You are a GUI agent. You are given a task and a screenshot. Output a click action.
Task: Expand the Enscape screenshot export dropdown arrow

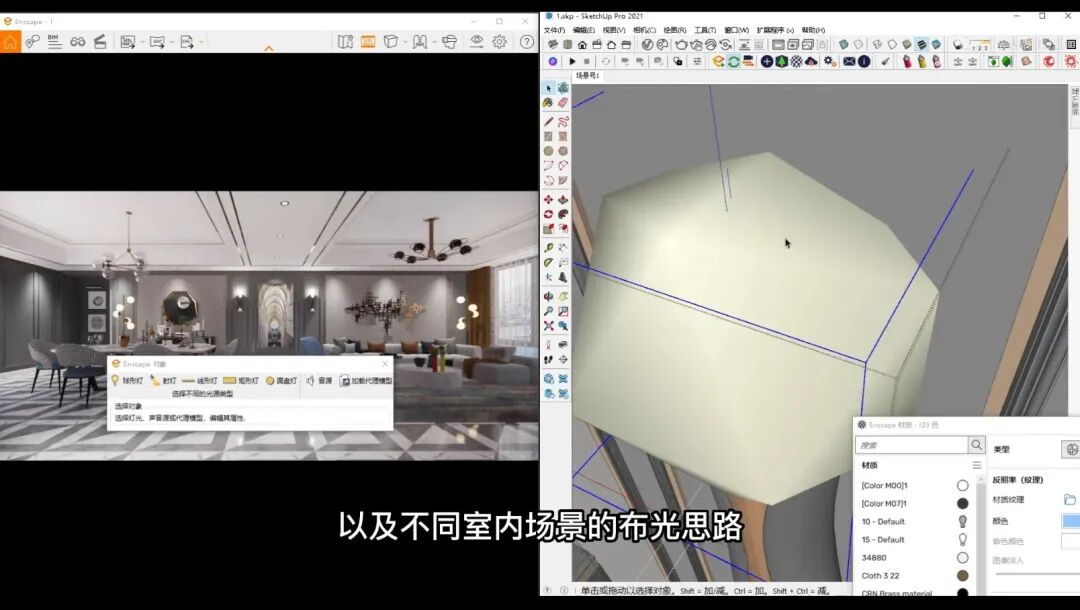point(142,42)
